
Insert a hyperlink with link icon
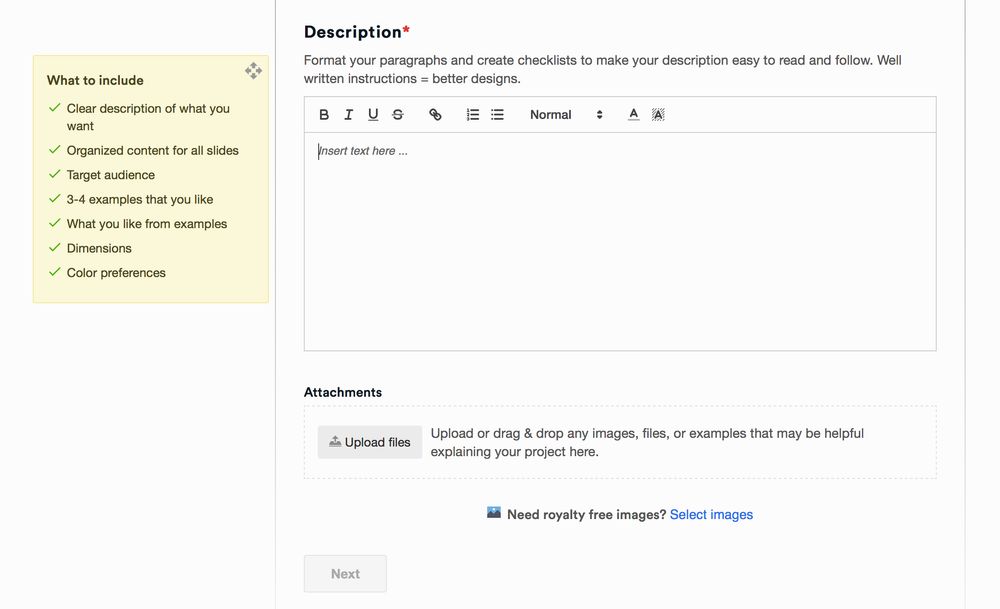435,115
